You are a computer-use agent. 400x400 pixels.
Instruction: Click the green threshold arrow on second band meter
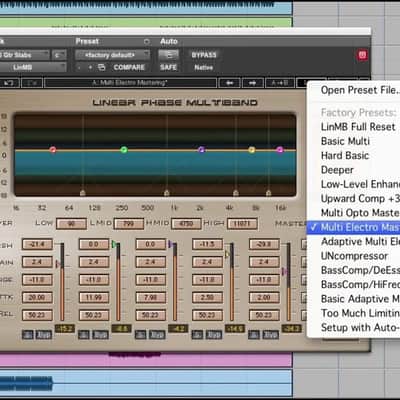click(114, 245)
